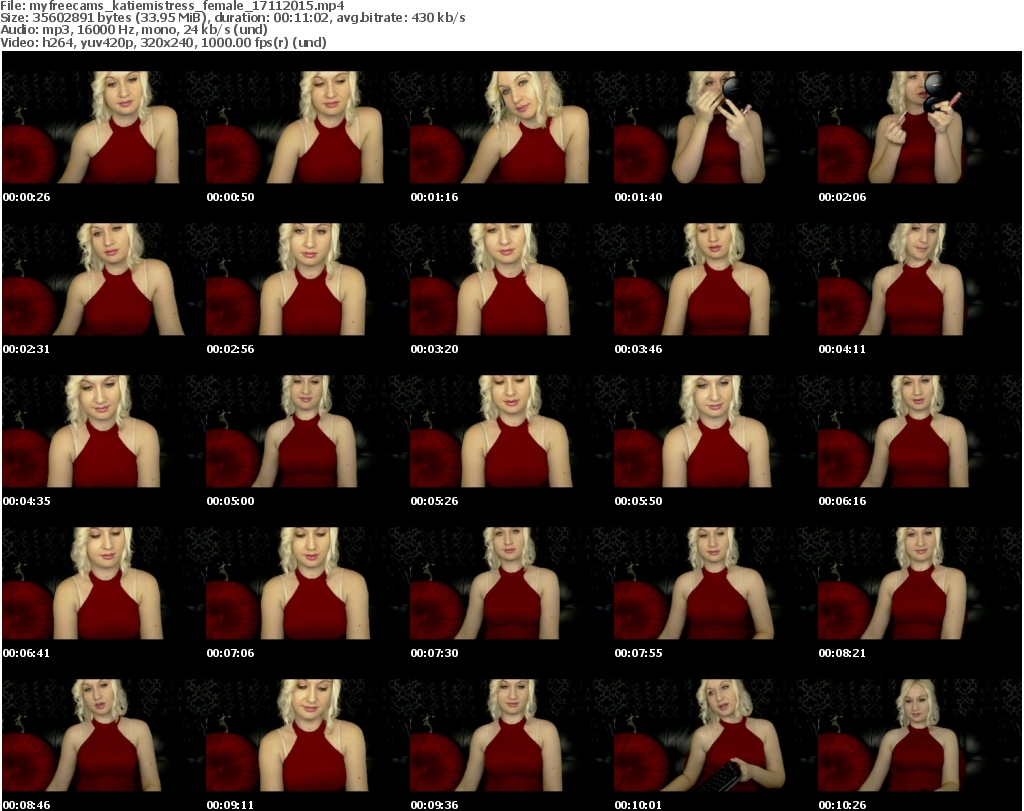1024x811 pixels.
Task: Pick the frame labeled 00:07:30
Action: point(511,584)
